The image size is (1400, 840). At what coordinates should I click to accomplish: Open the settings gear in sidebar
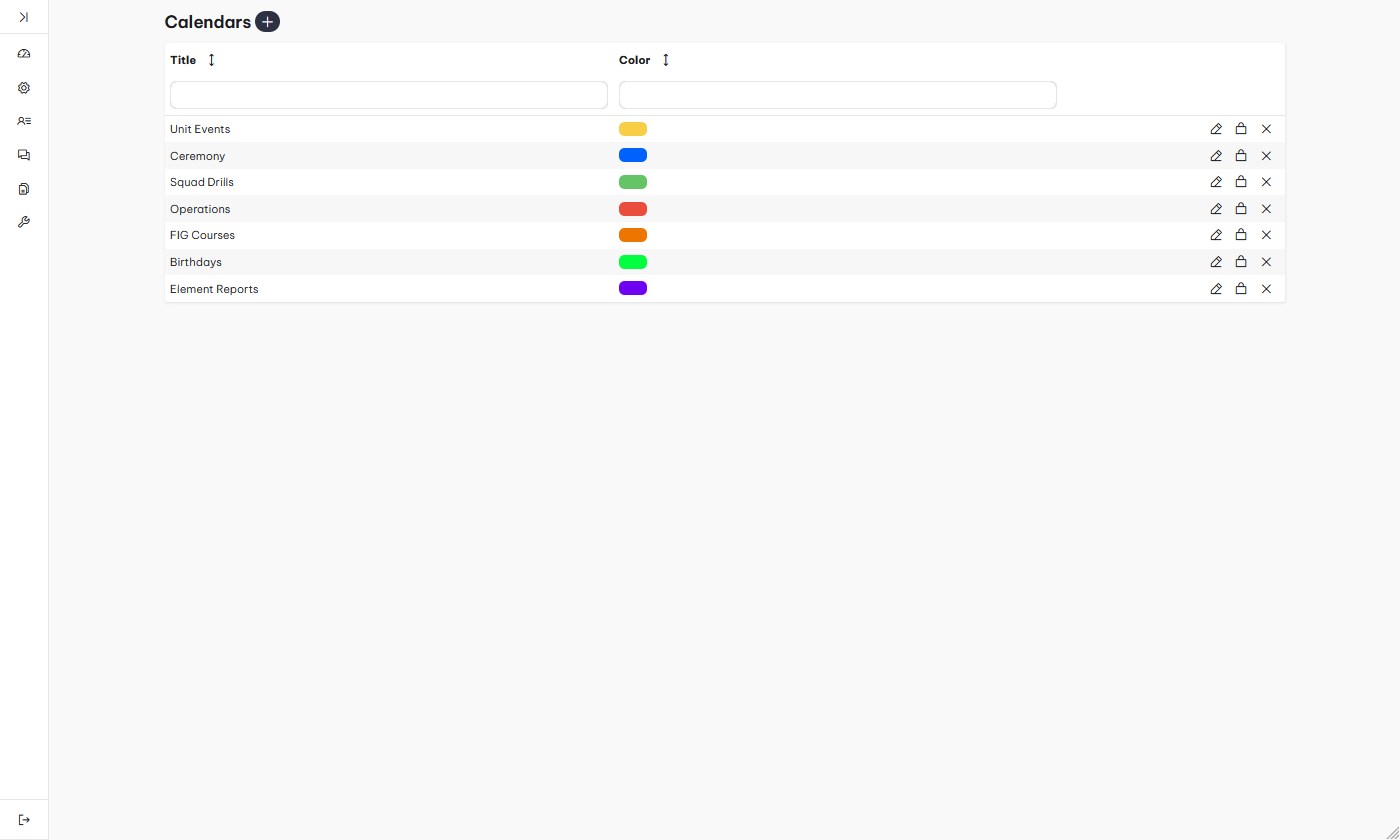pos(24,88)
